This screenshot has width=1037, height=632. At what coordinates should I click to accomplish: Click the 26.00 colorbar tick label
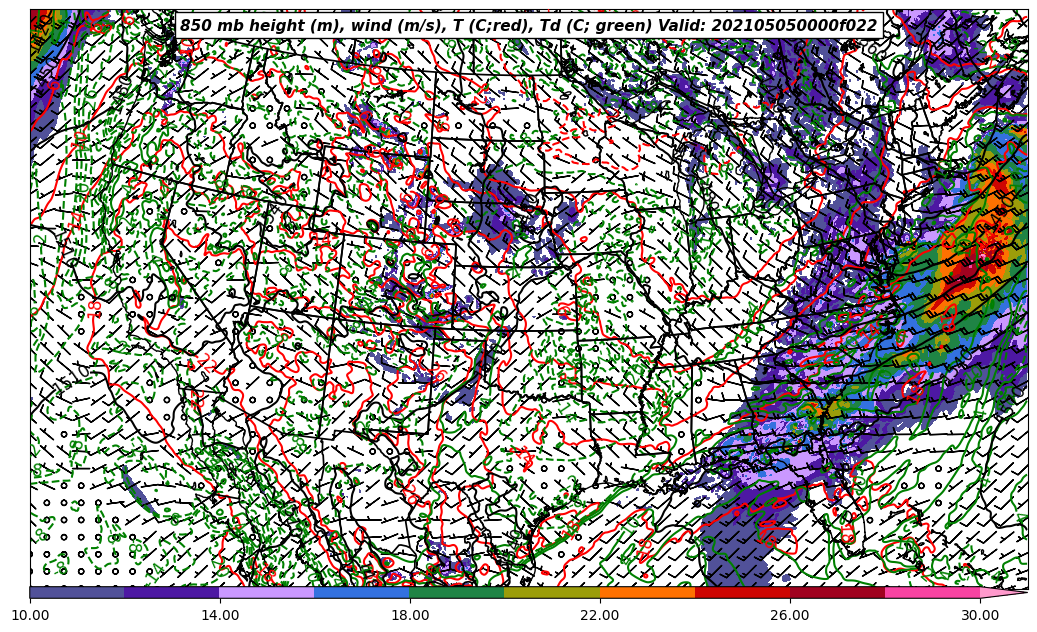(790, 615)
